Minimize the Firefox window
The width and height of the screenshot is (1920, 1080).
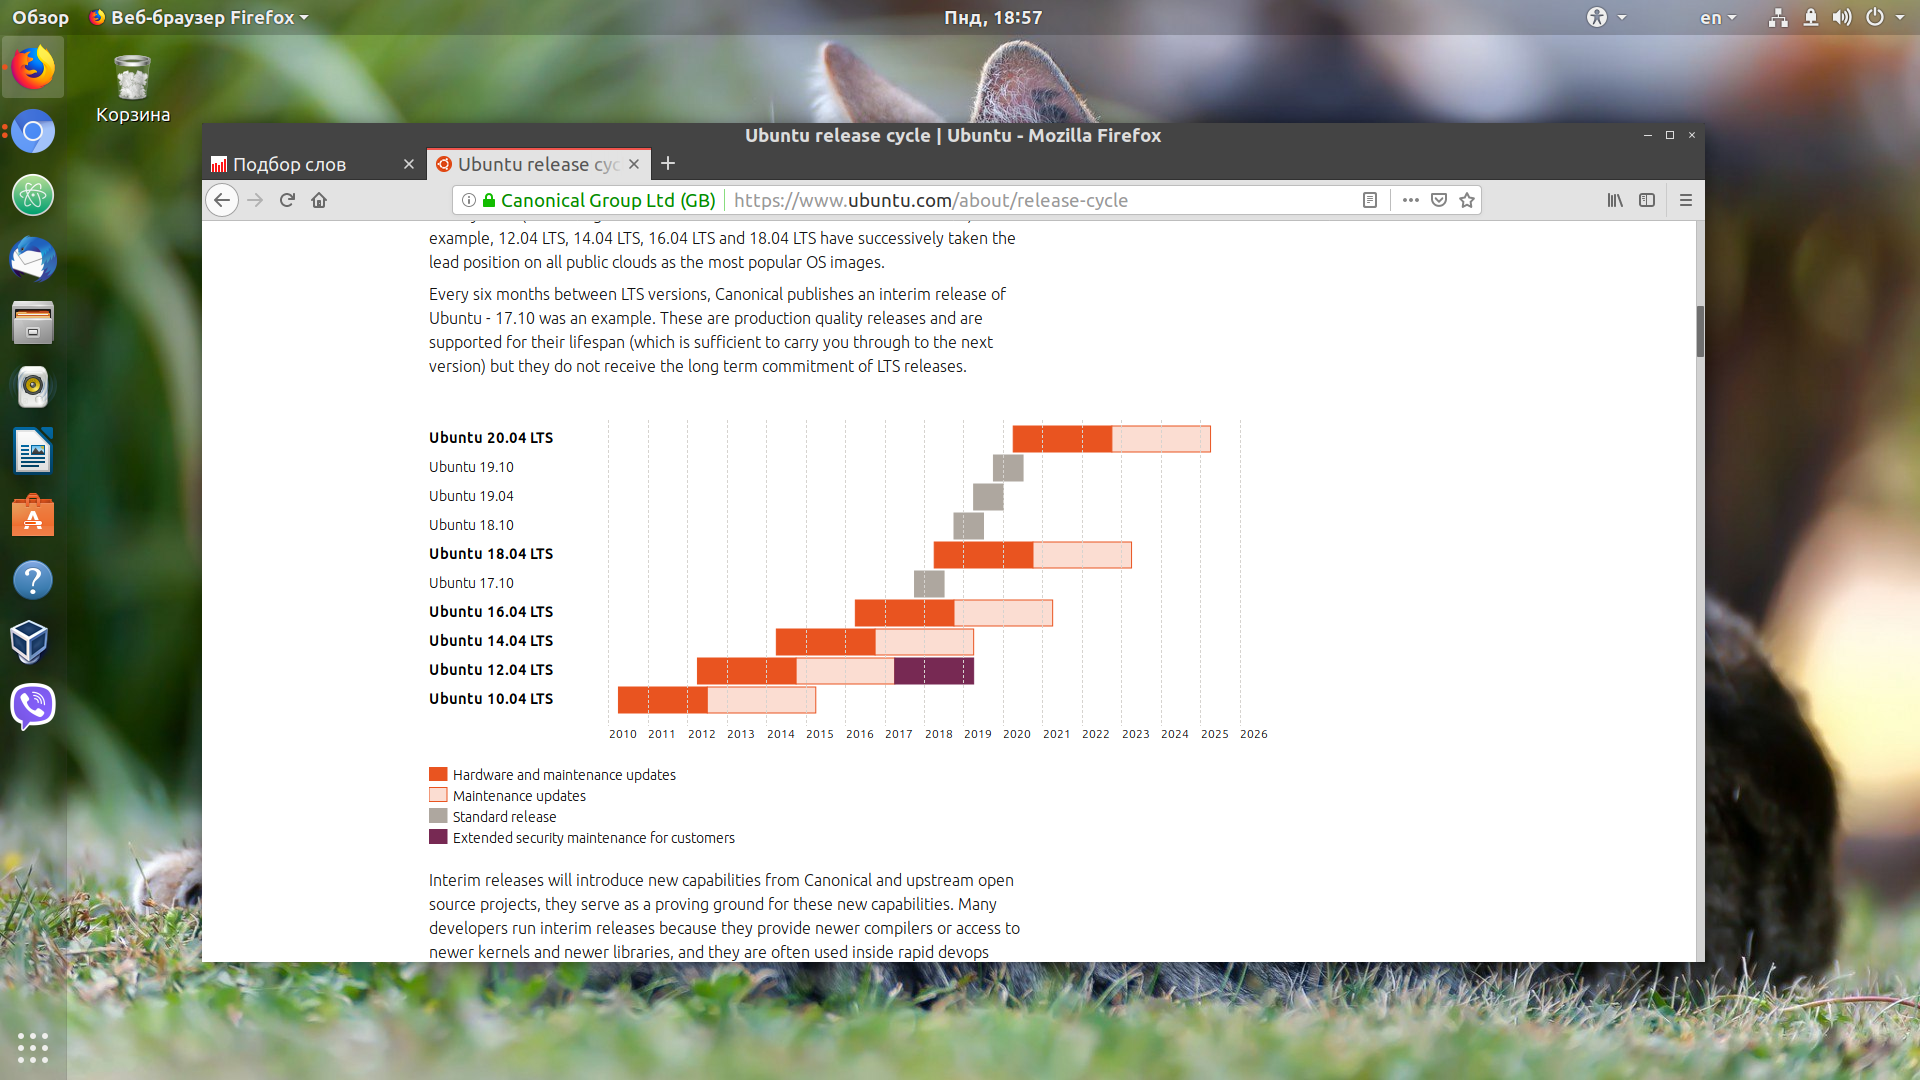[1648, 135]
